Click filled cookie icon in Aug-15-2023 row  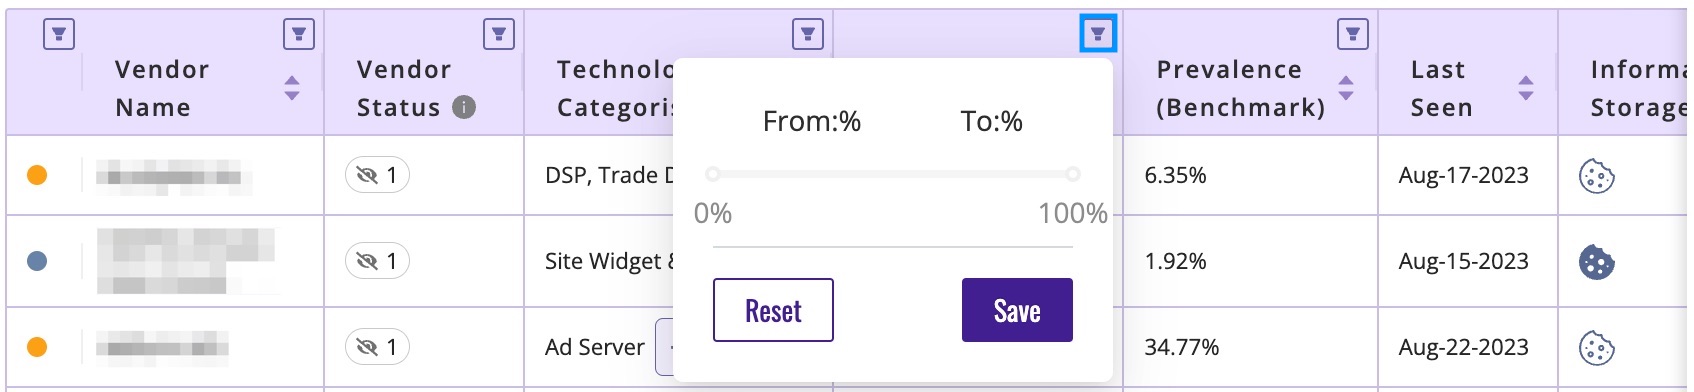(x=1597, y=262)
